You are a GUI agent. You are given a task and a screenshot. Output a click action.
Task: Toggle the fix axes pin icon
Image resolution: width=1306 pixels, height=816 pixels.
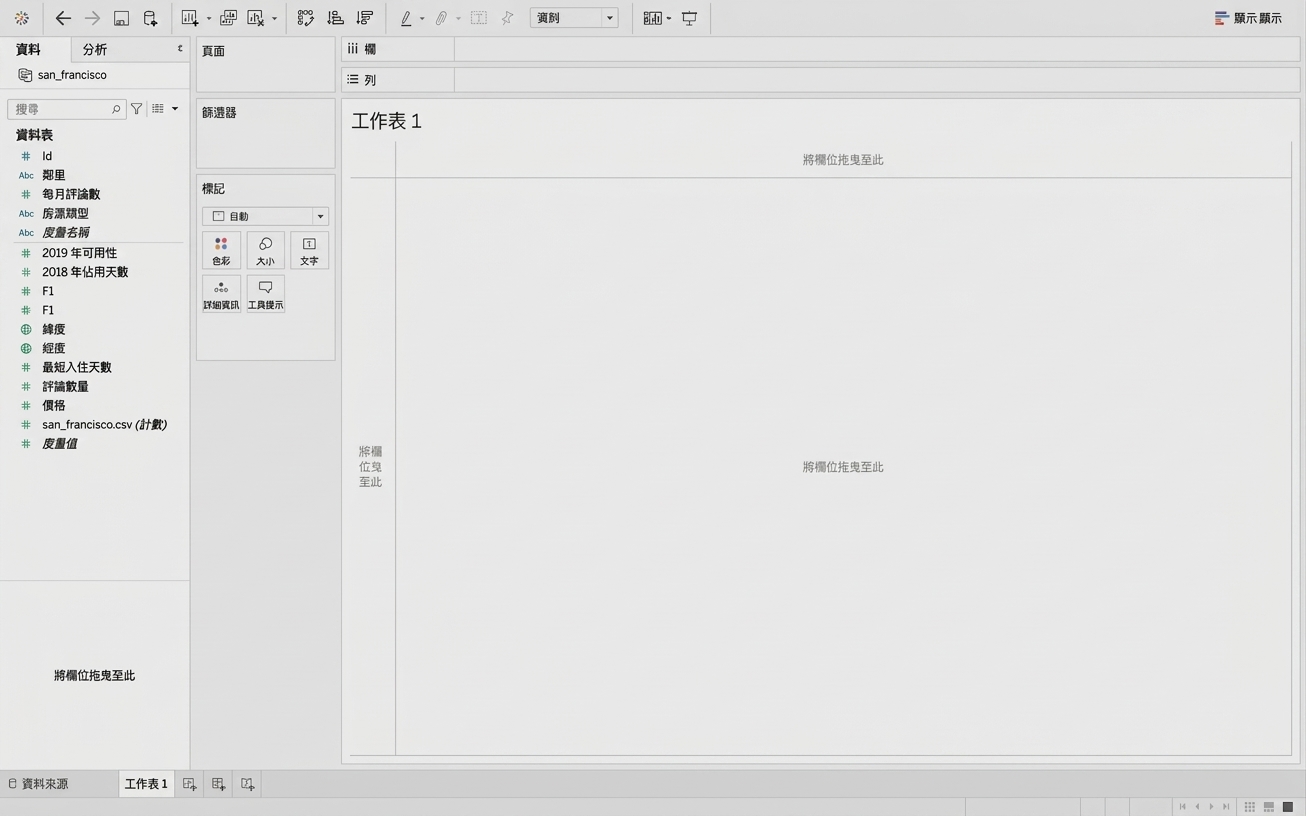click(507, 18)
